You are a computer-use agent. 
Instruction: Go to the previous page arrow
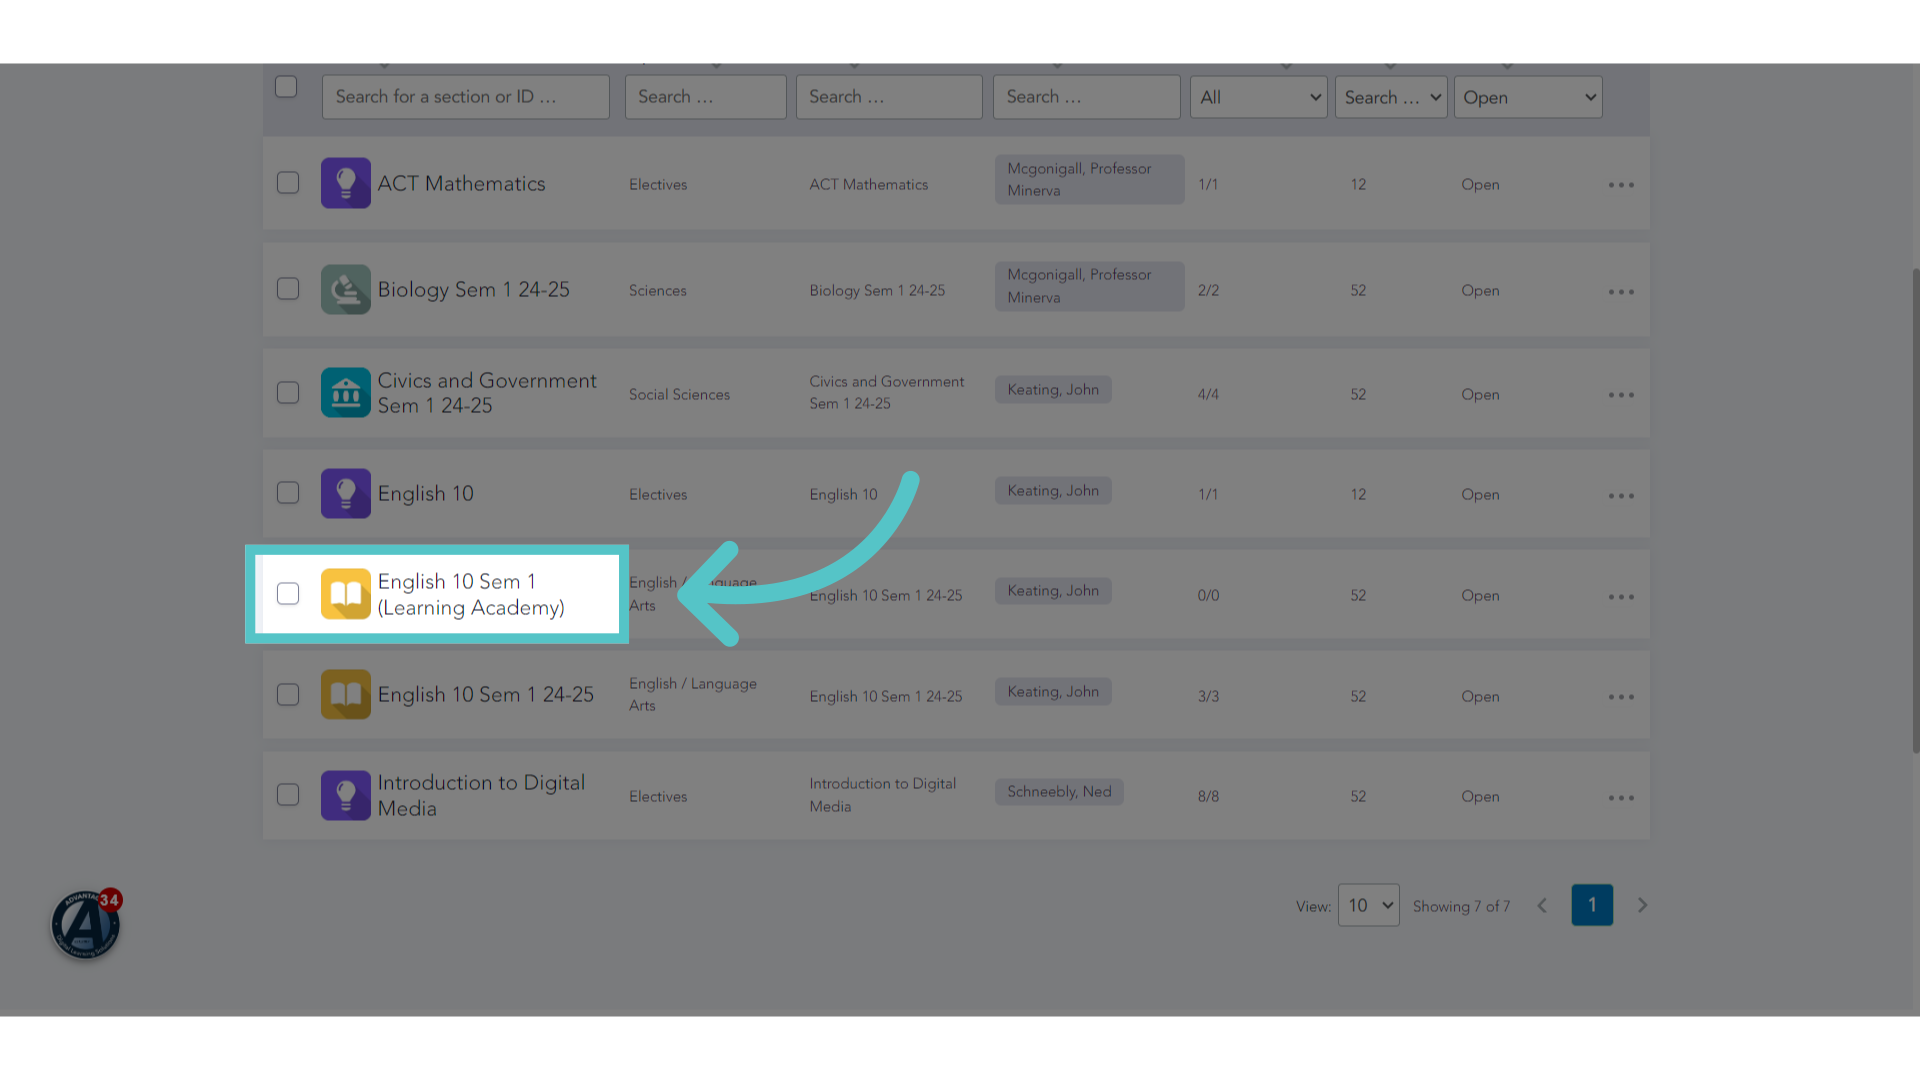click(x=1542, y=905)
